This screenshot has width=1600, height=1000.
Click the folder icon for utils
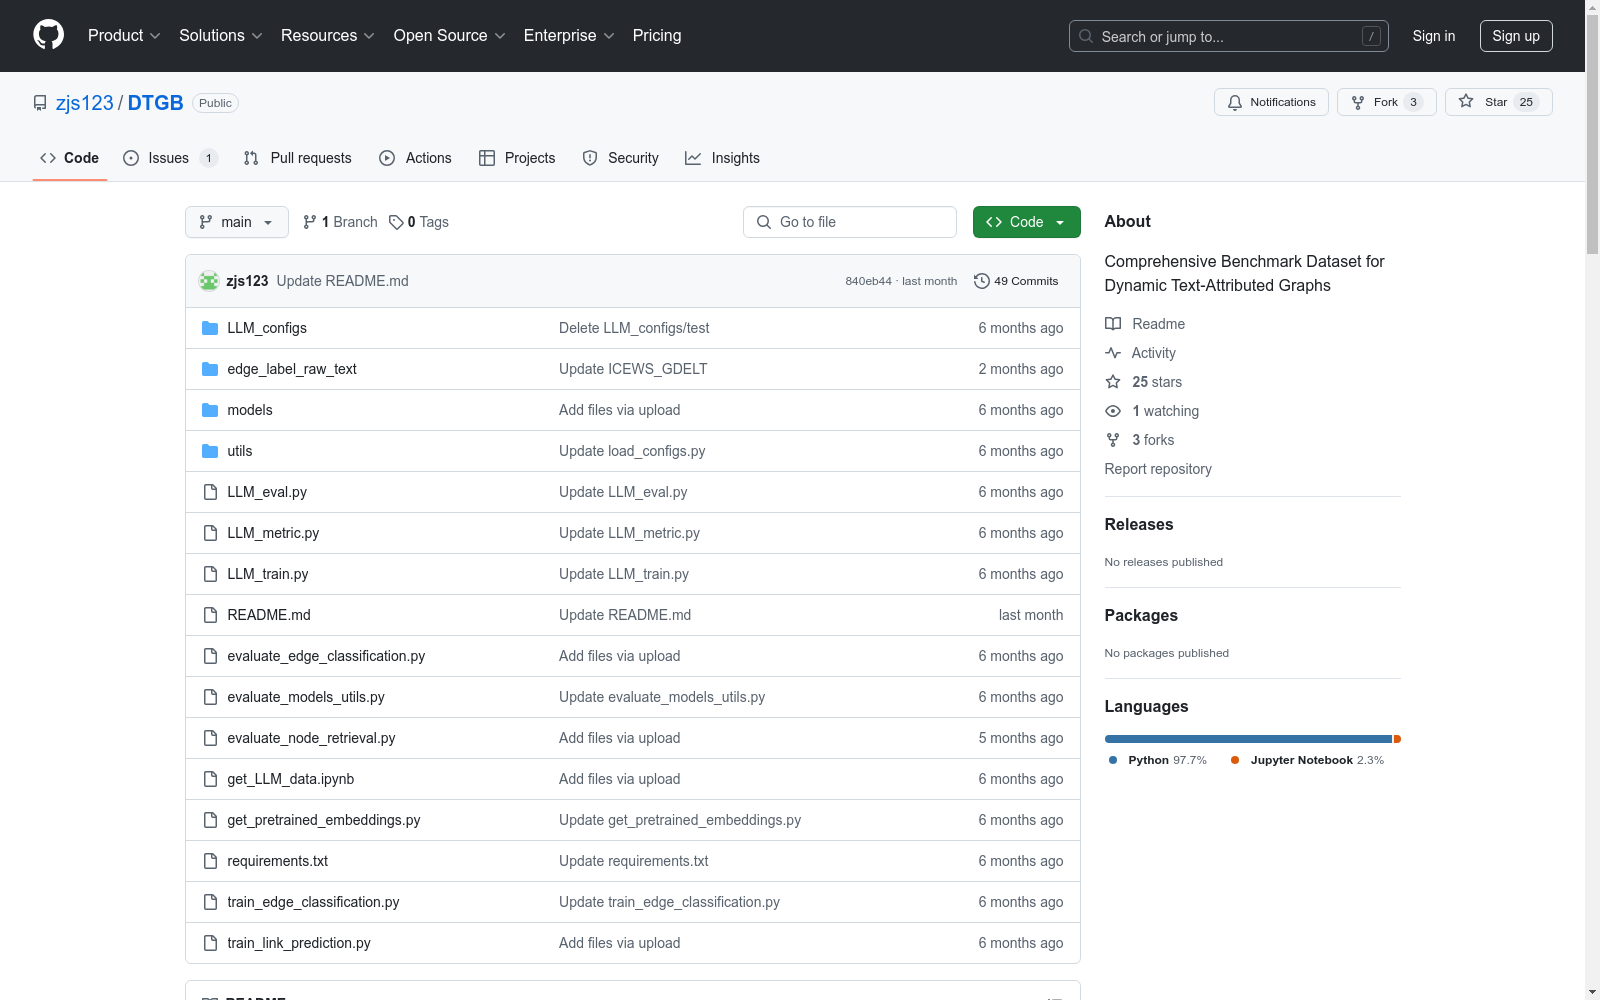point(210,451)
